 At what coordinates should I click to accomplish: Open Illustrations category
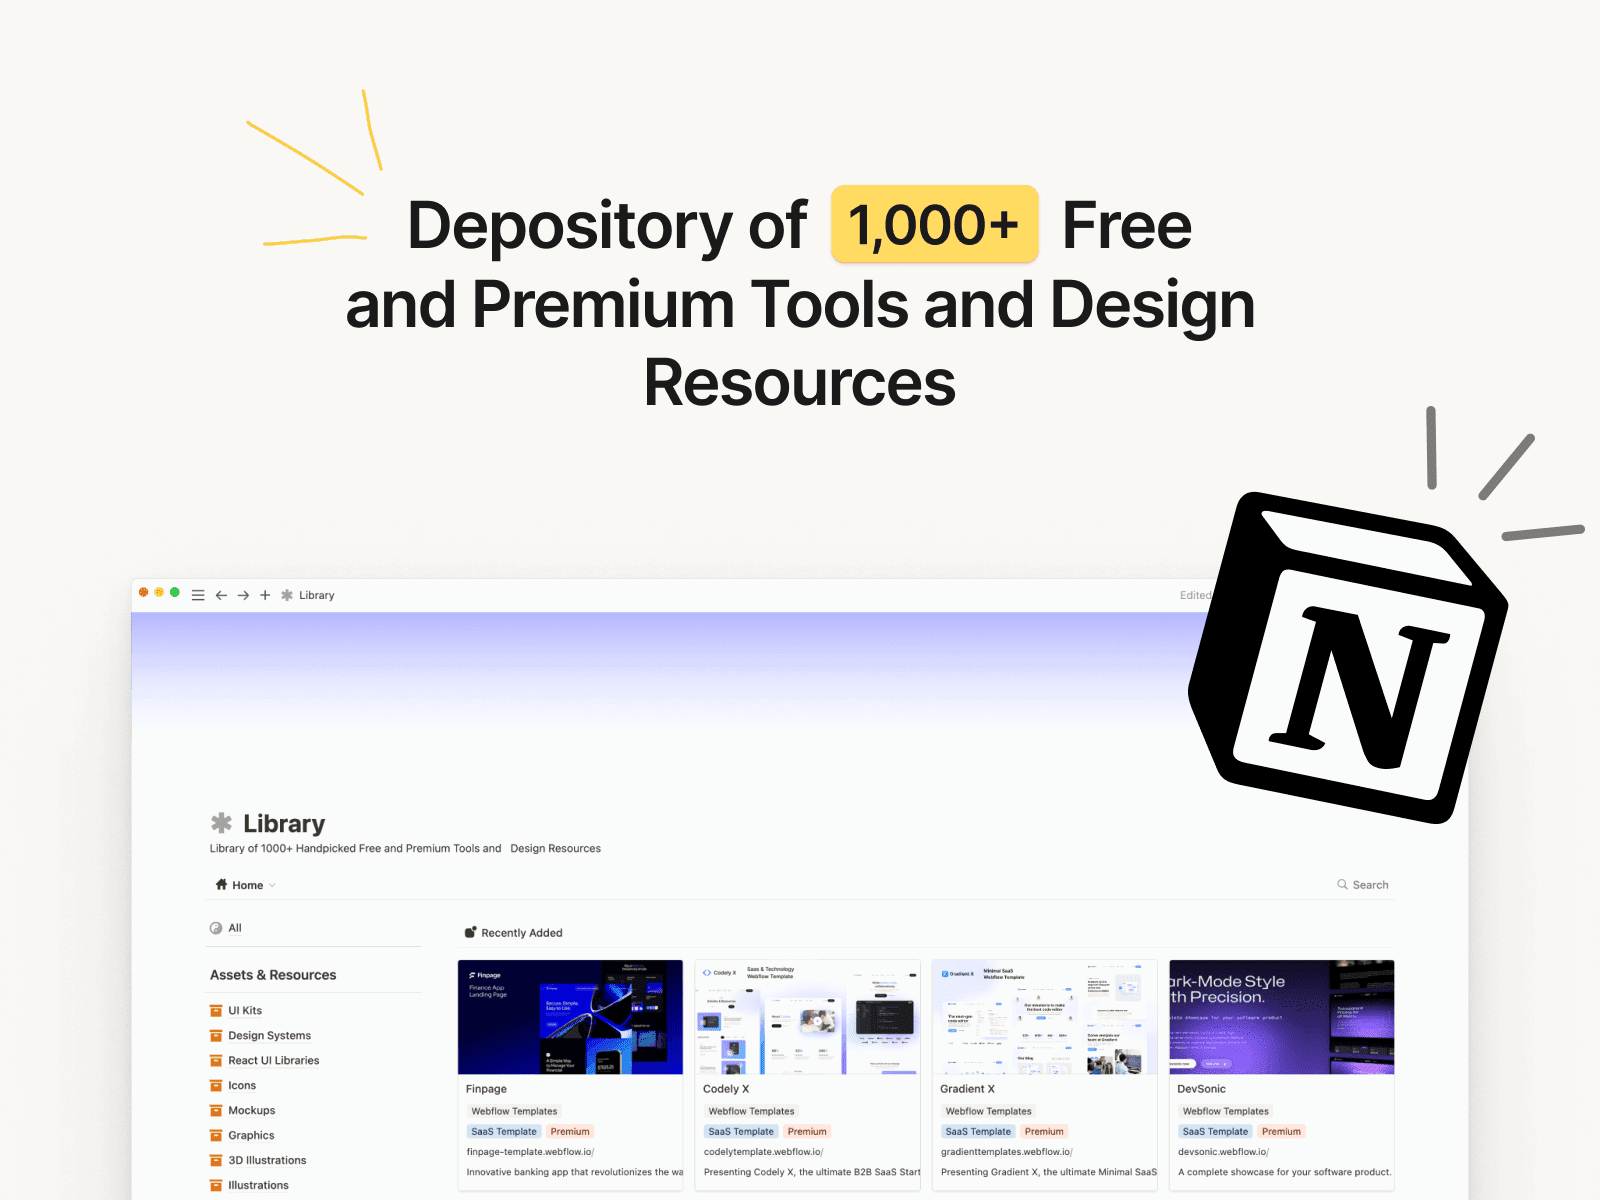pos(258,1185)
